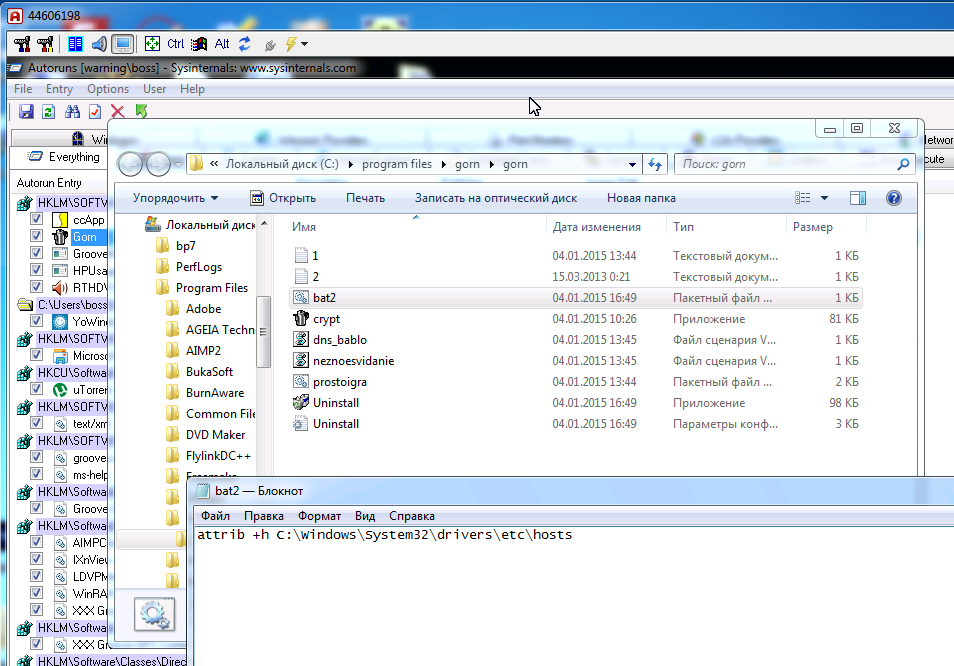Click the Autoruns Refresh icon
954x666 pixels.
pyautogui.click(x=49, y=111)
